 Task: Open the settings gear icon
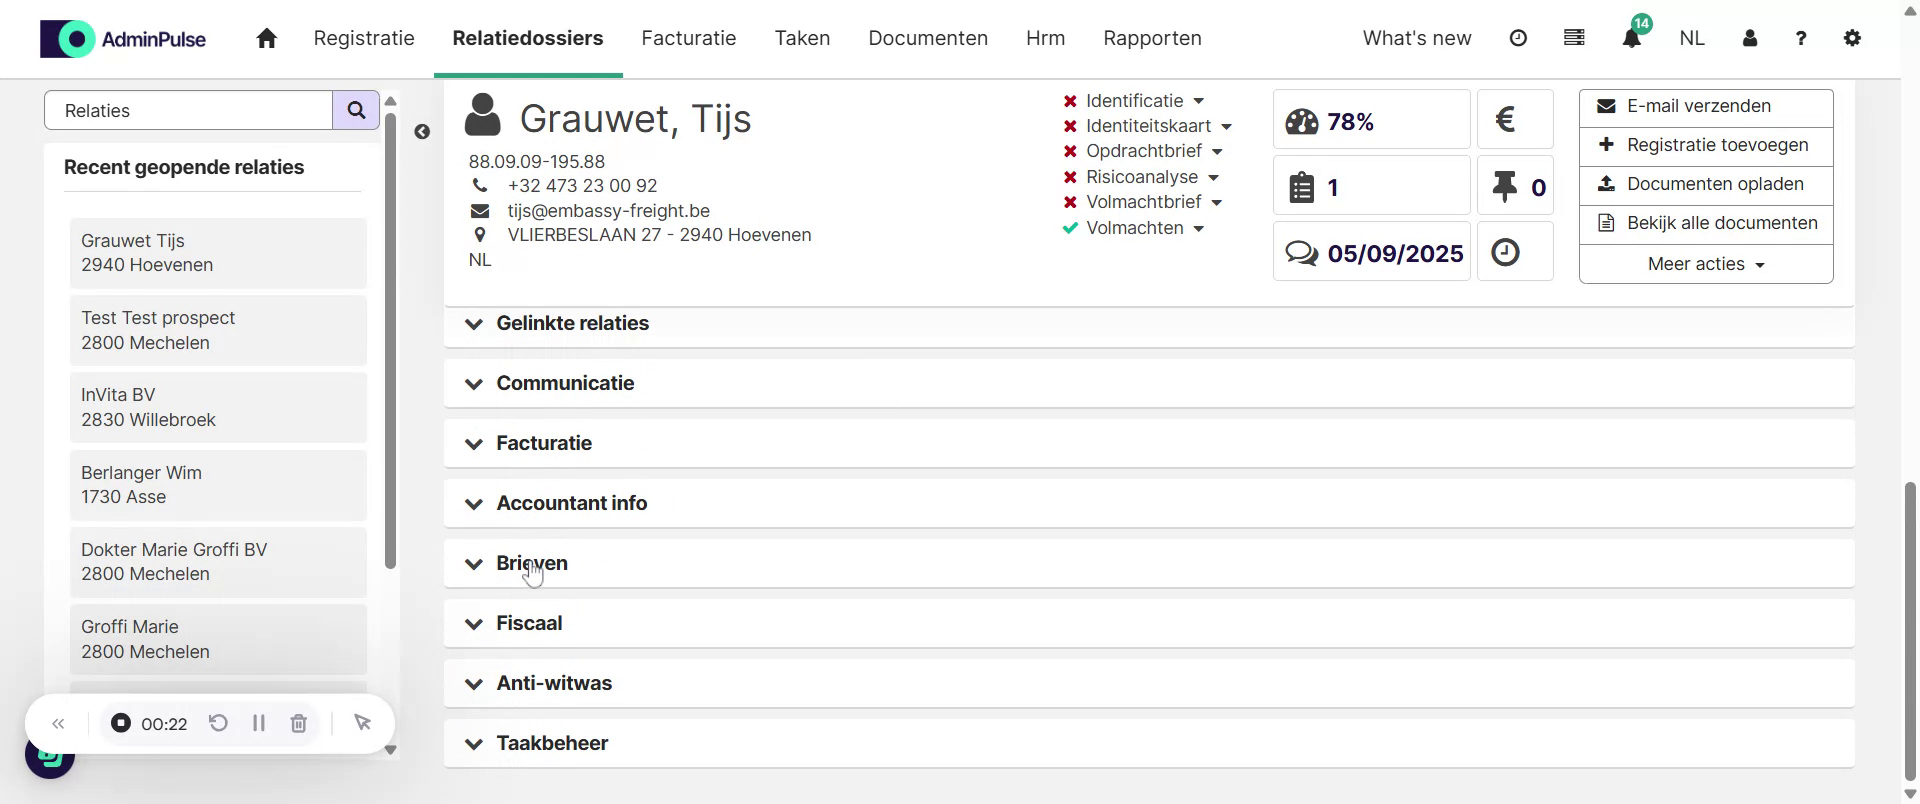(1852, 38)
